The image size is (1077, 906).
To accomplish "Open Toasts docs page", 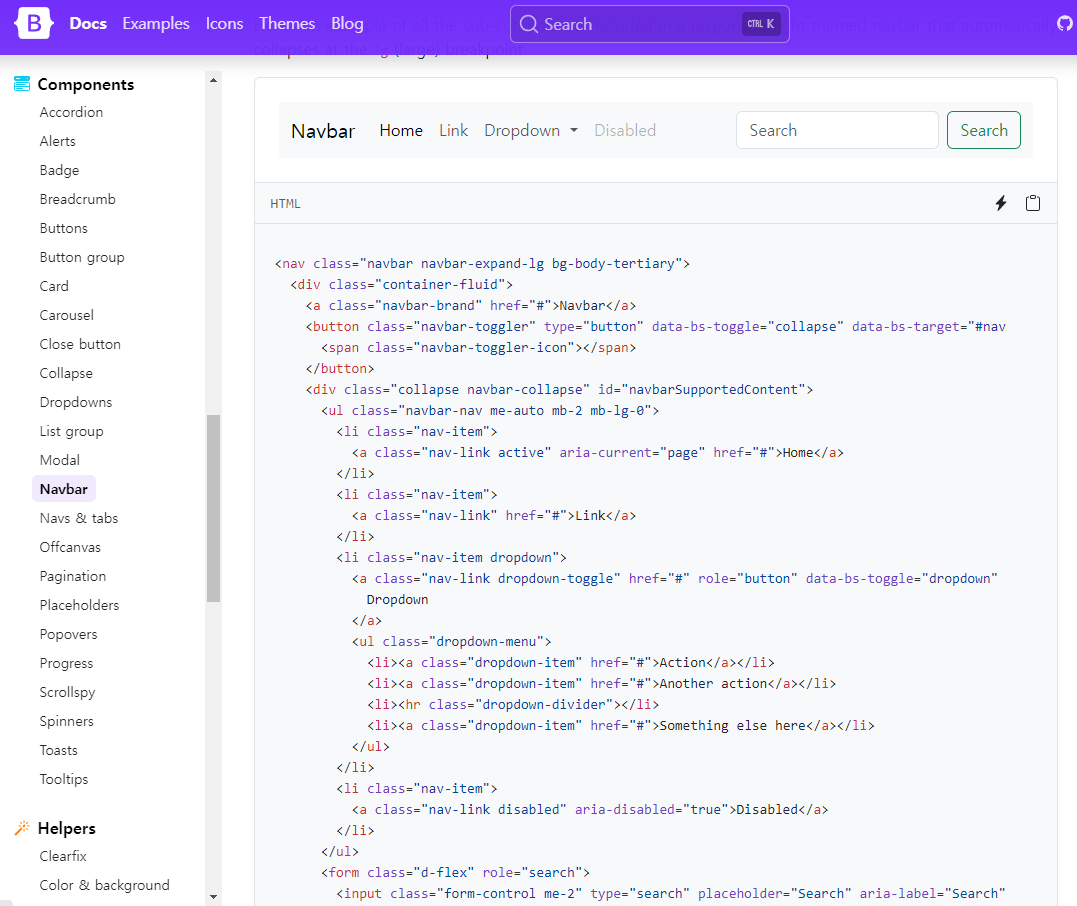I will click(58, 750).
